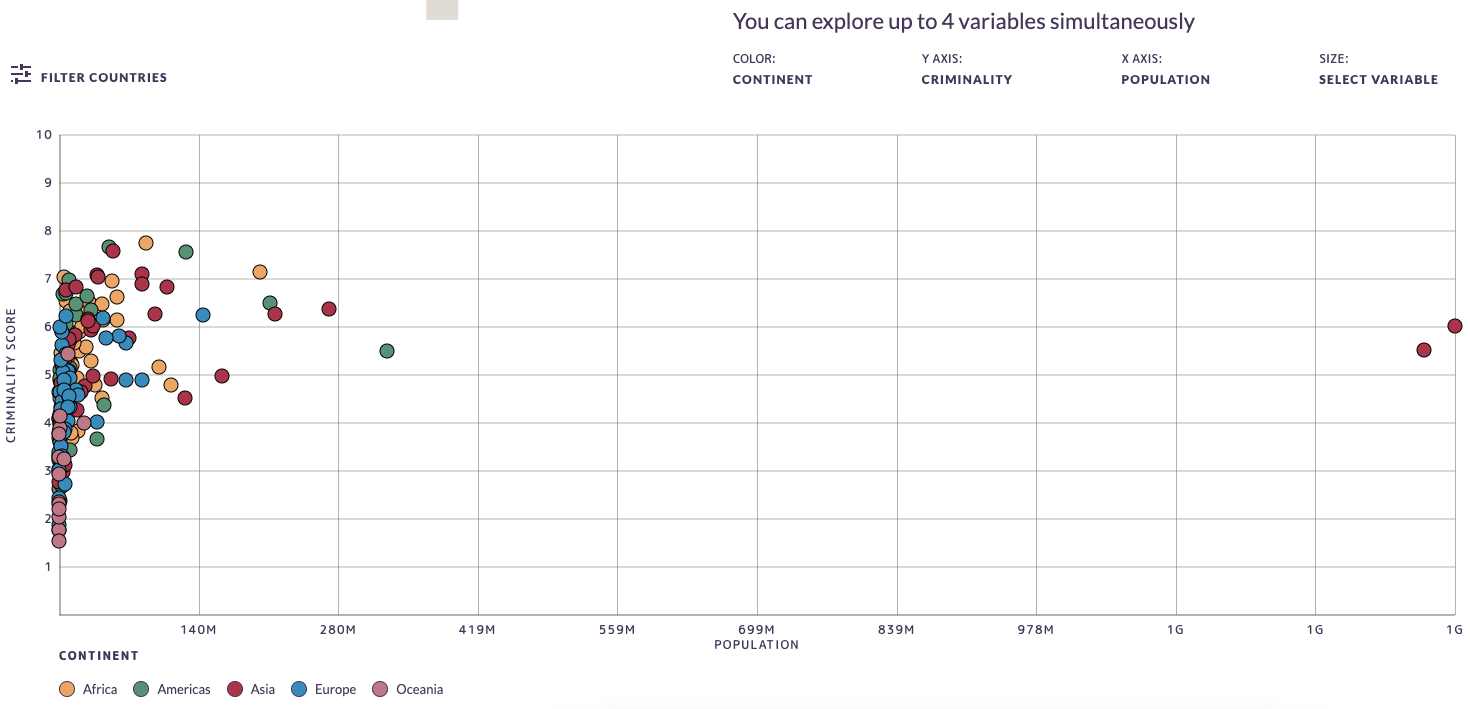Toggle Americas in the continent legend
Image resolution: width=1470 pixels, height=709 pixels.
click(x=183, y=689)
